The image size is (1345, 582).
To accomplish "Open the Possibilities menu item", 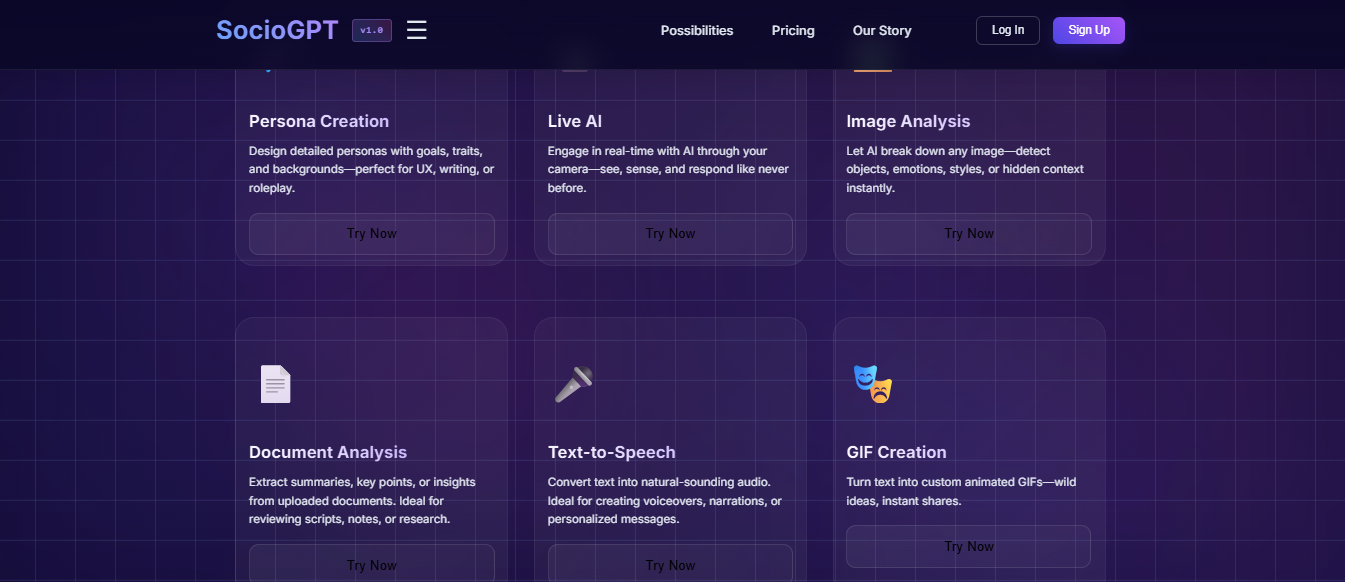I will pyautogui.click(x=697, y=30).
